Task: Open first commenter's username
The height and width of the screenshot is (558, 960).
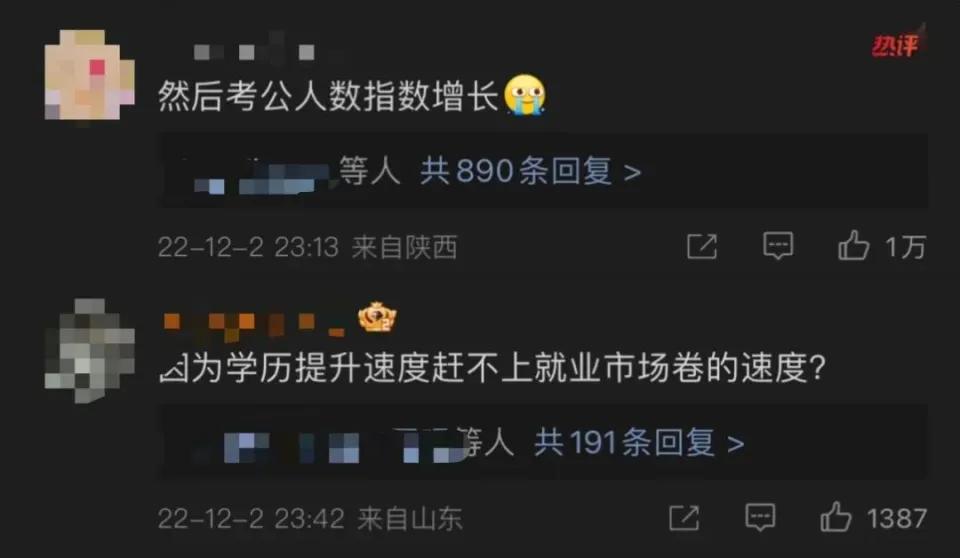Action: [x=254, y=51]
